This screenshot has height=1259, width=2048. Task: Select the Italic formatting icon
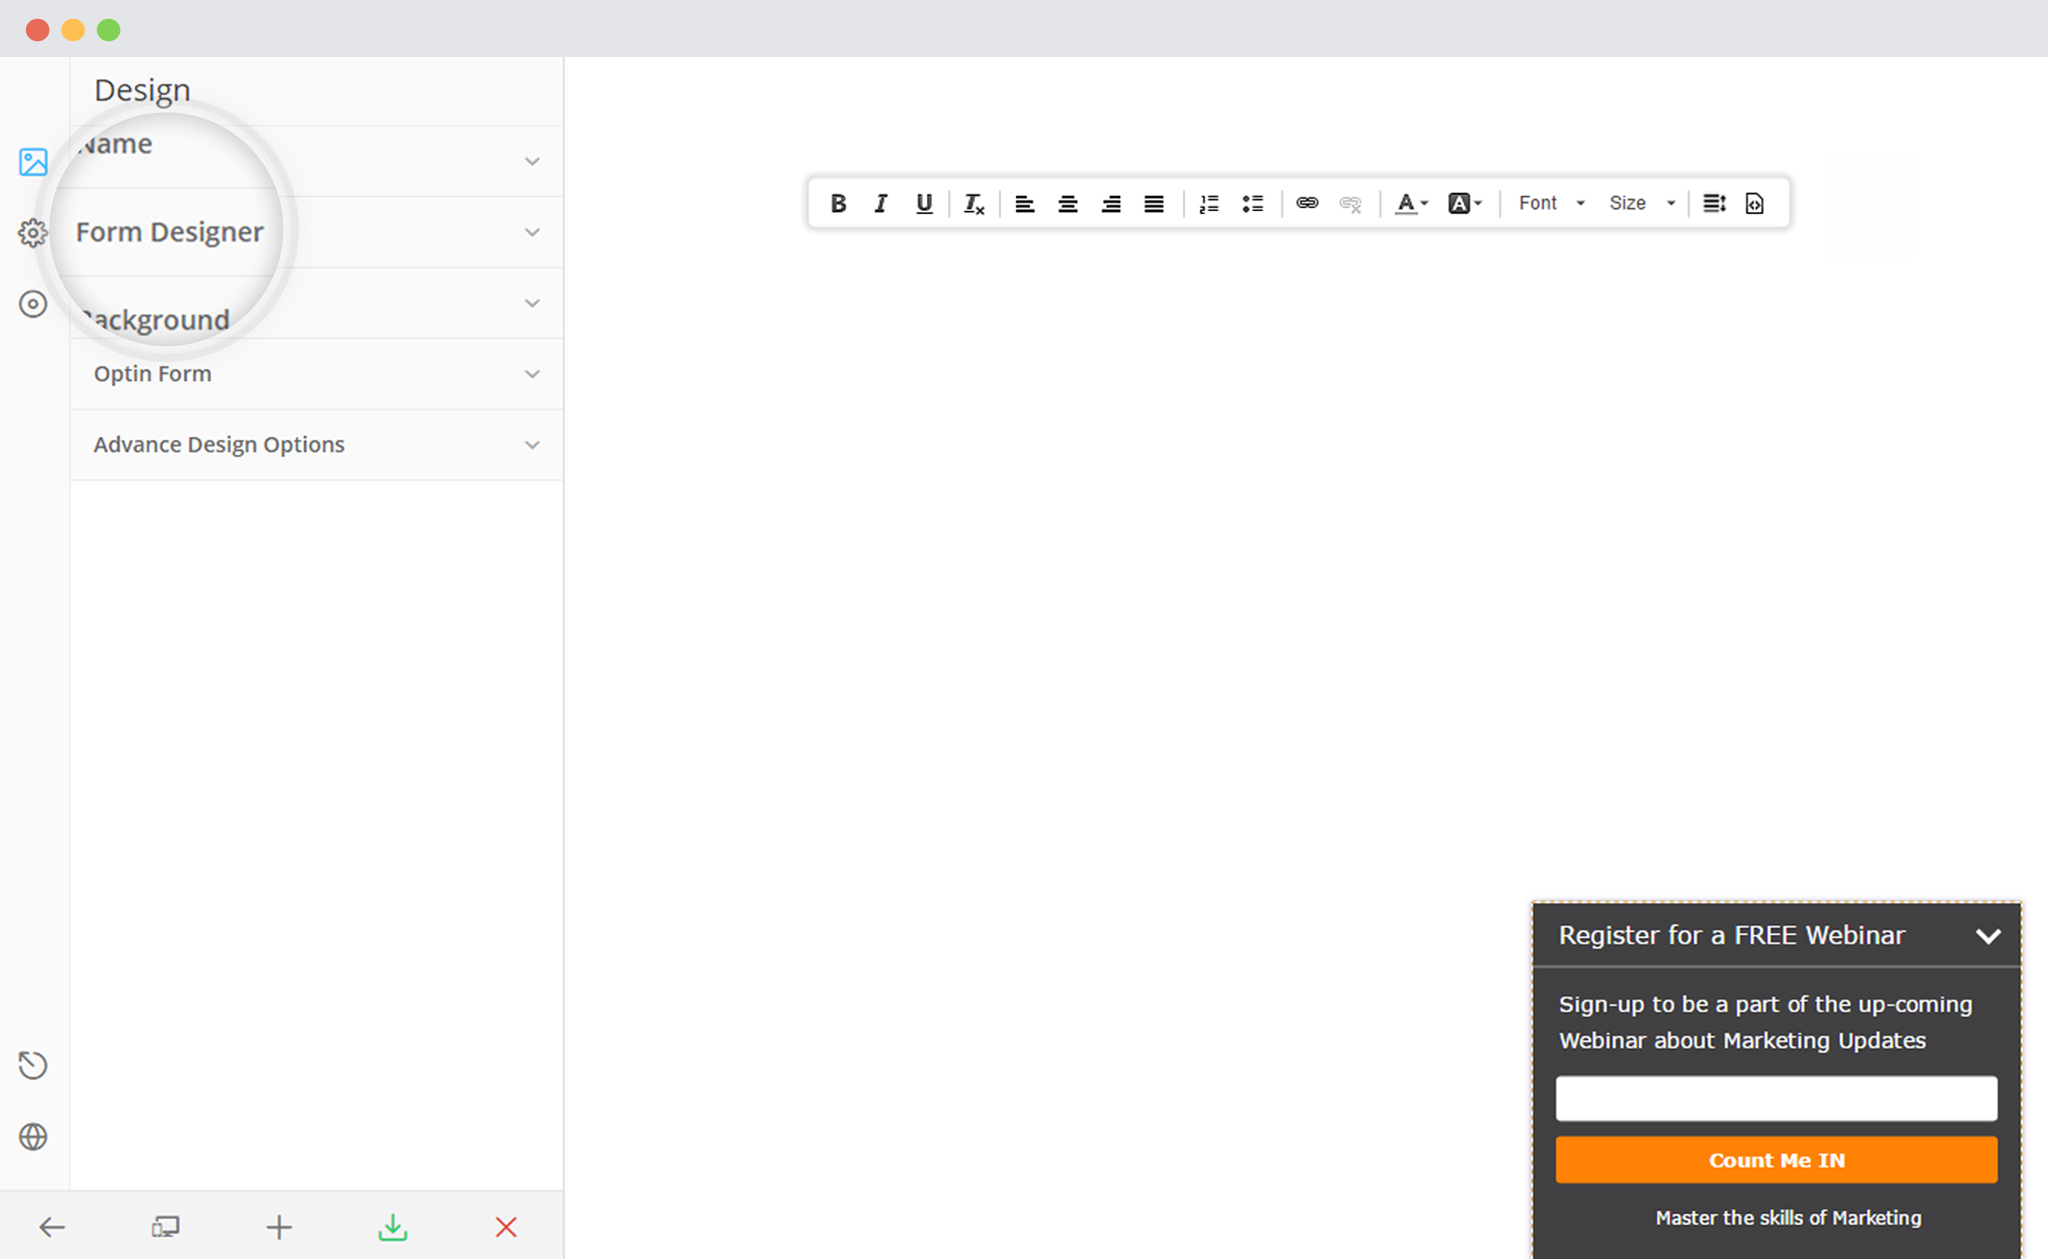pyautogui.click(x=879, y=203)
